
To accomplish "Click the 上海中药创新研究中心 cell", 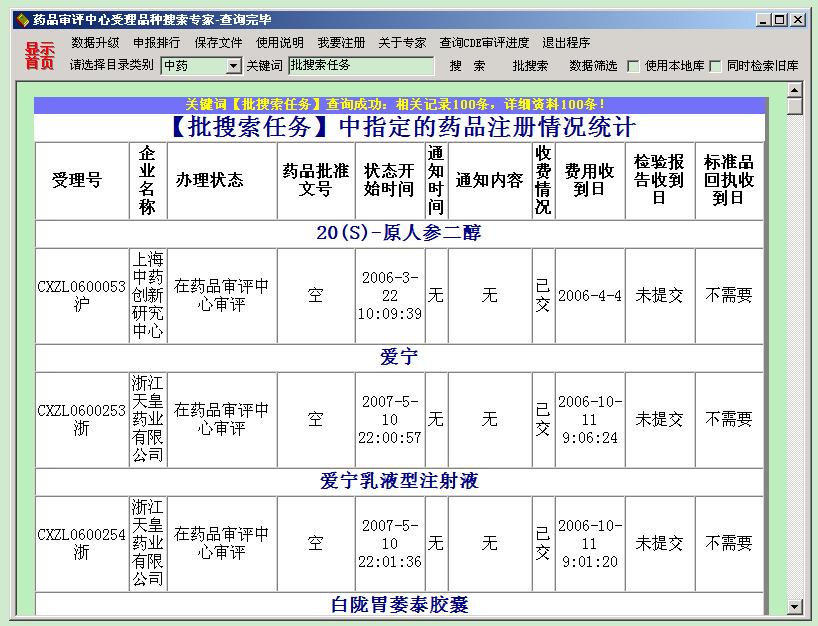I will coord(148,295).
